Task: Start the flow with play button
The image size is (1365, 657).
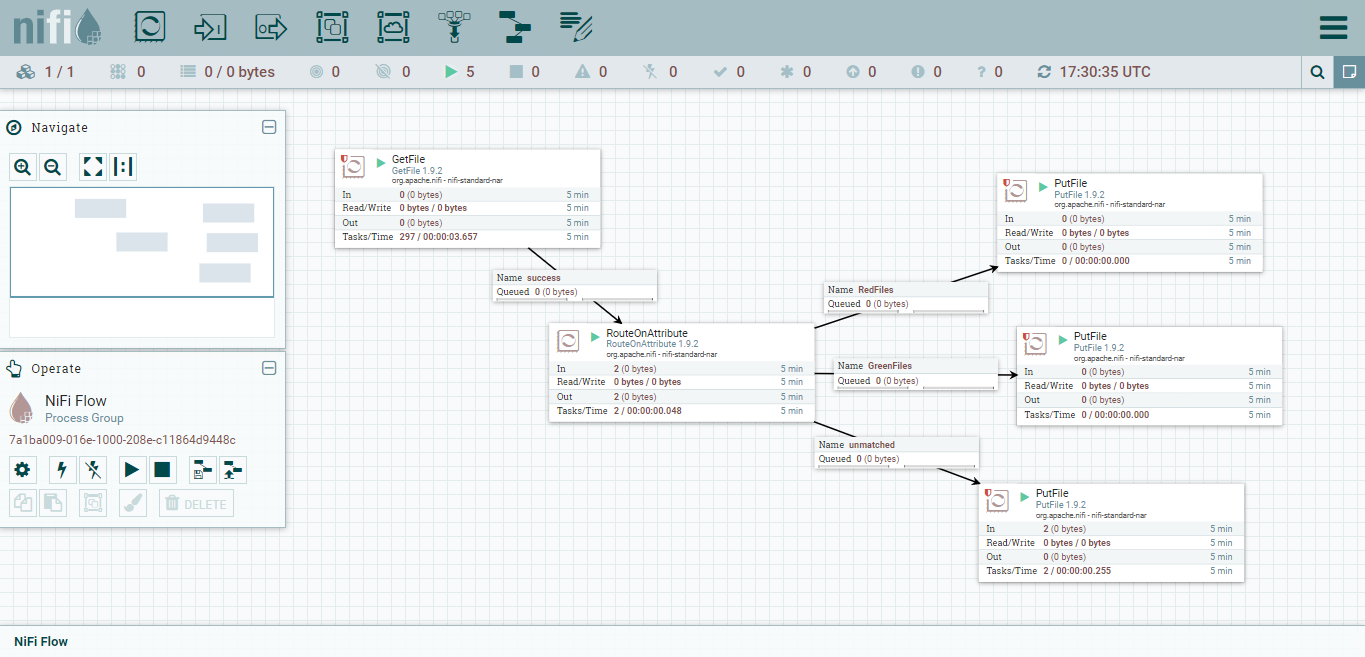Action: tap(131, 469)
